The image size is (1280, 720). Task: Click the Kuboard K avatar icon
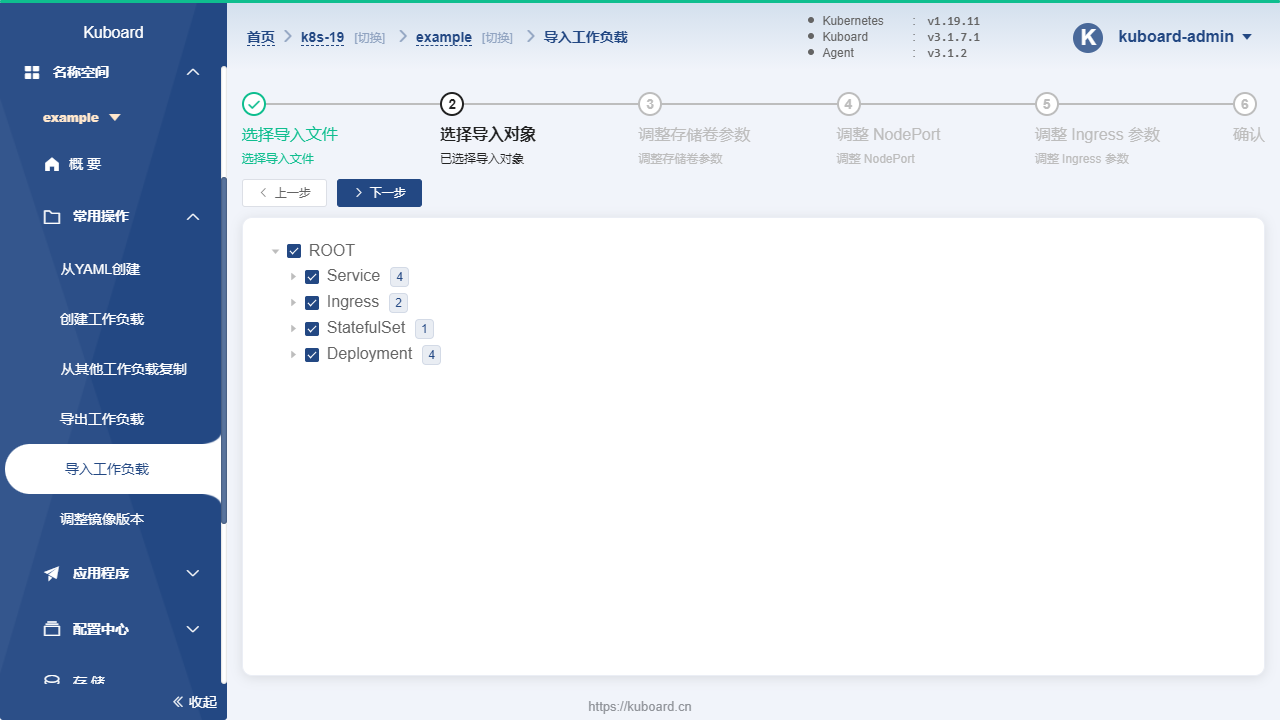coord(1088,37)
